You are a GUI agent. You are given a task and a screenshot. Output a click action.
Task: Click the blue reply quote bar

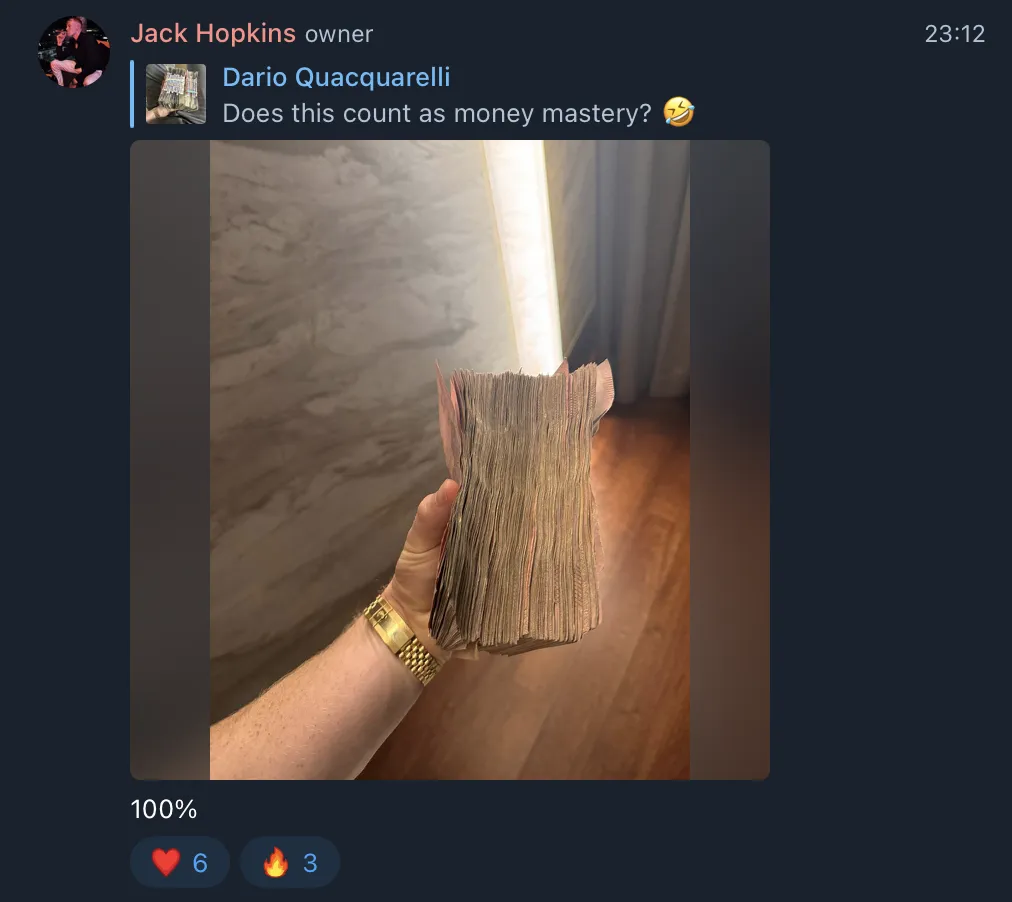132,94
